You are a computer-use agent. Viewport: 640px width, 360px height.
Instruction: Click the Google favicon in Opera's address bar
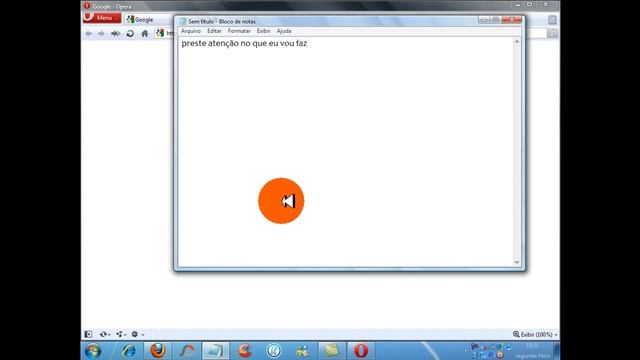click(x=160, y=33)
